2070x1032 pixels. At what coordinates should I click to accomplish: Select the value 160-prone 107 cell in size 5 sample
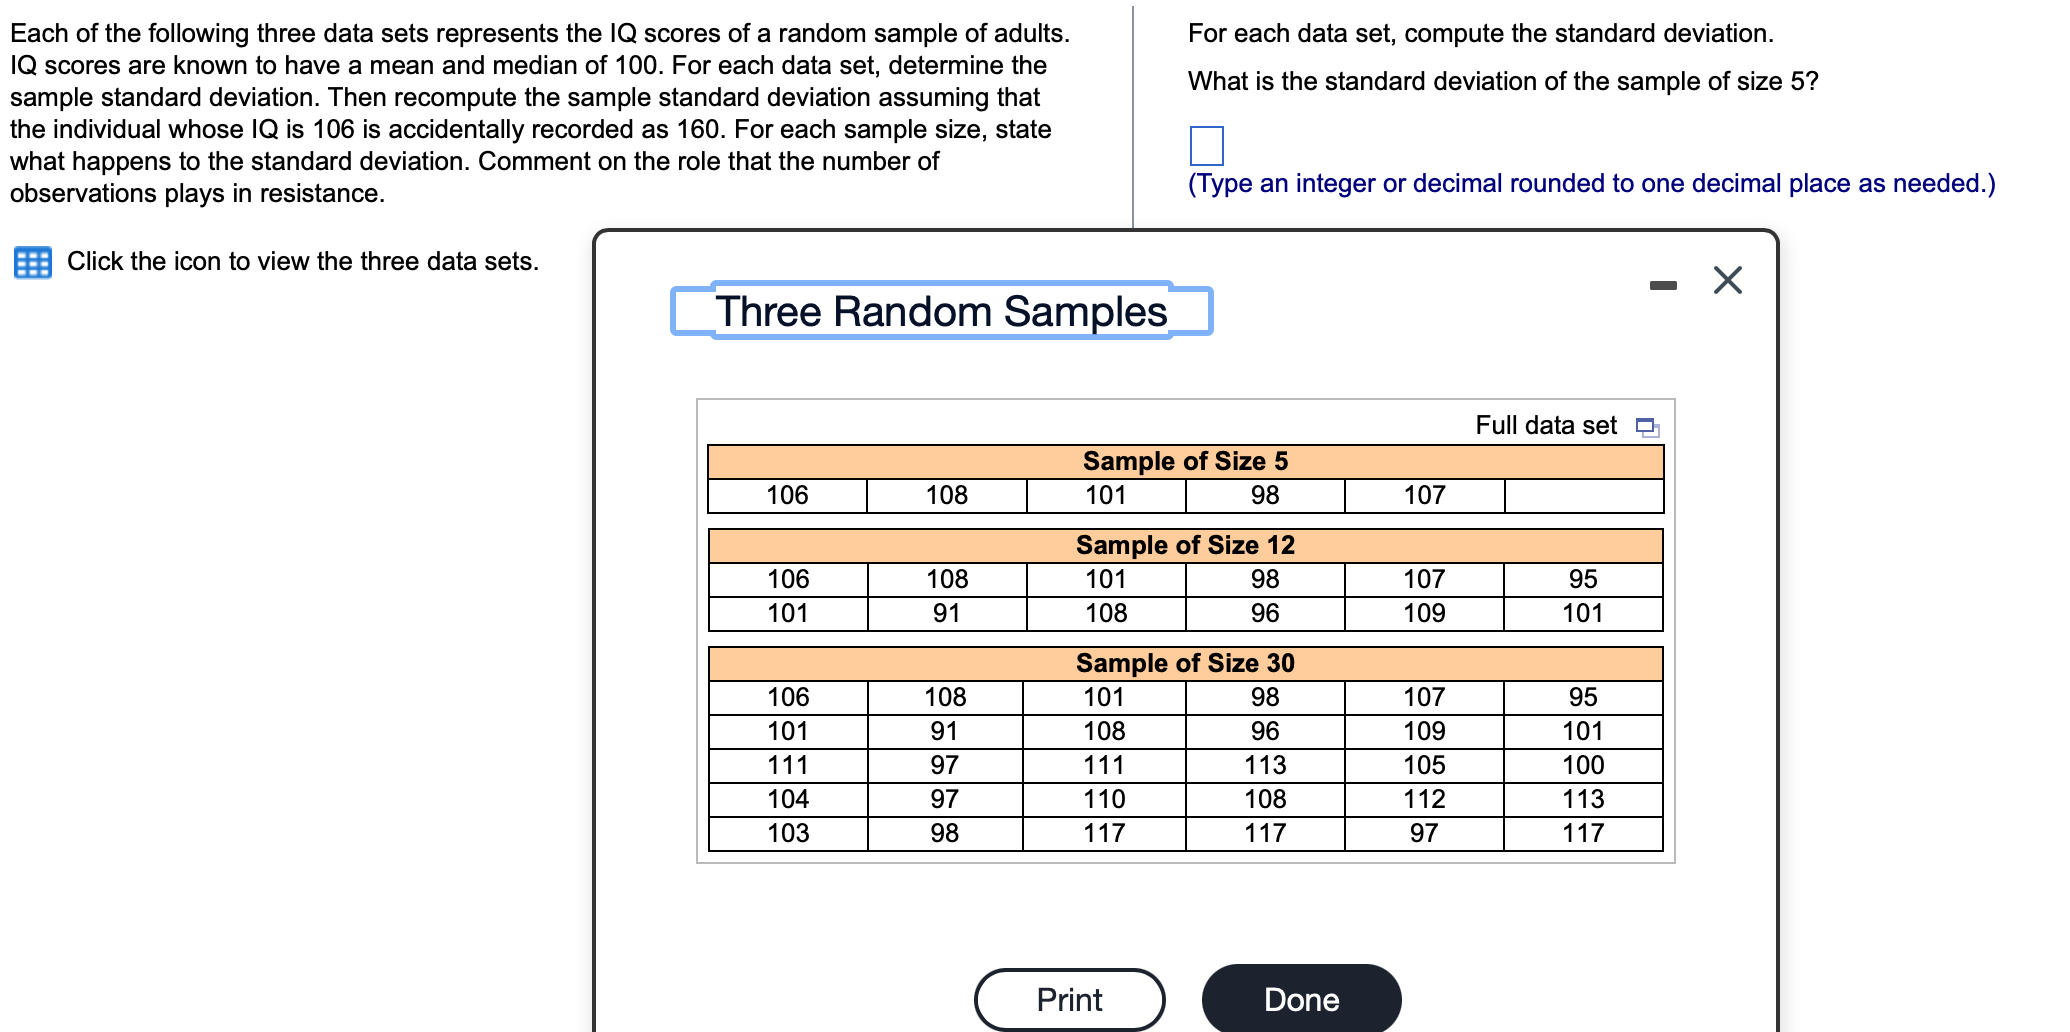point(1424,493)
